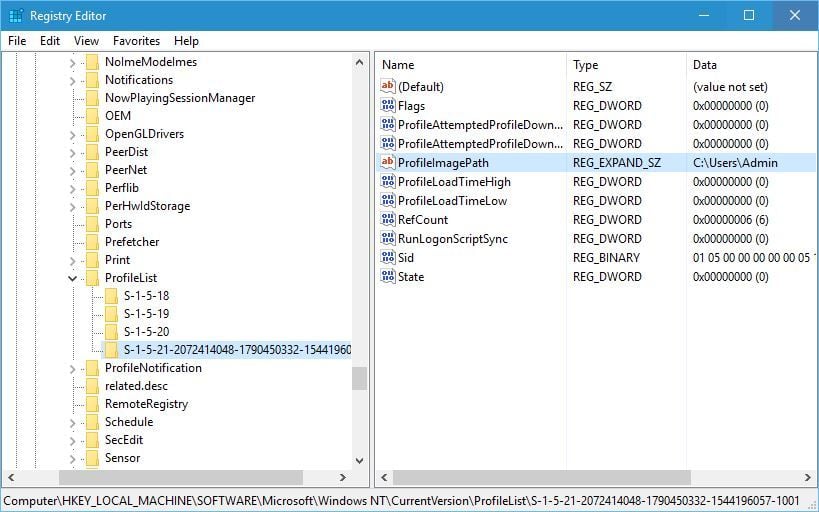
Task: Click the REG_BINARY type cell for Sid
Action: (606, 258)
